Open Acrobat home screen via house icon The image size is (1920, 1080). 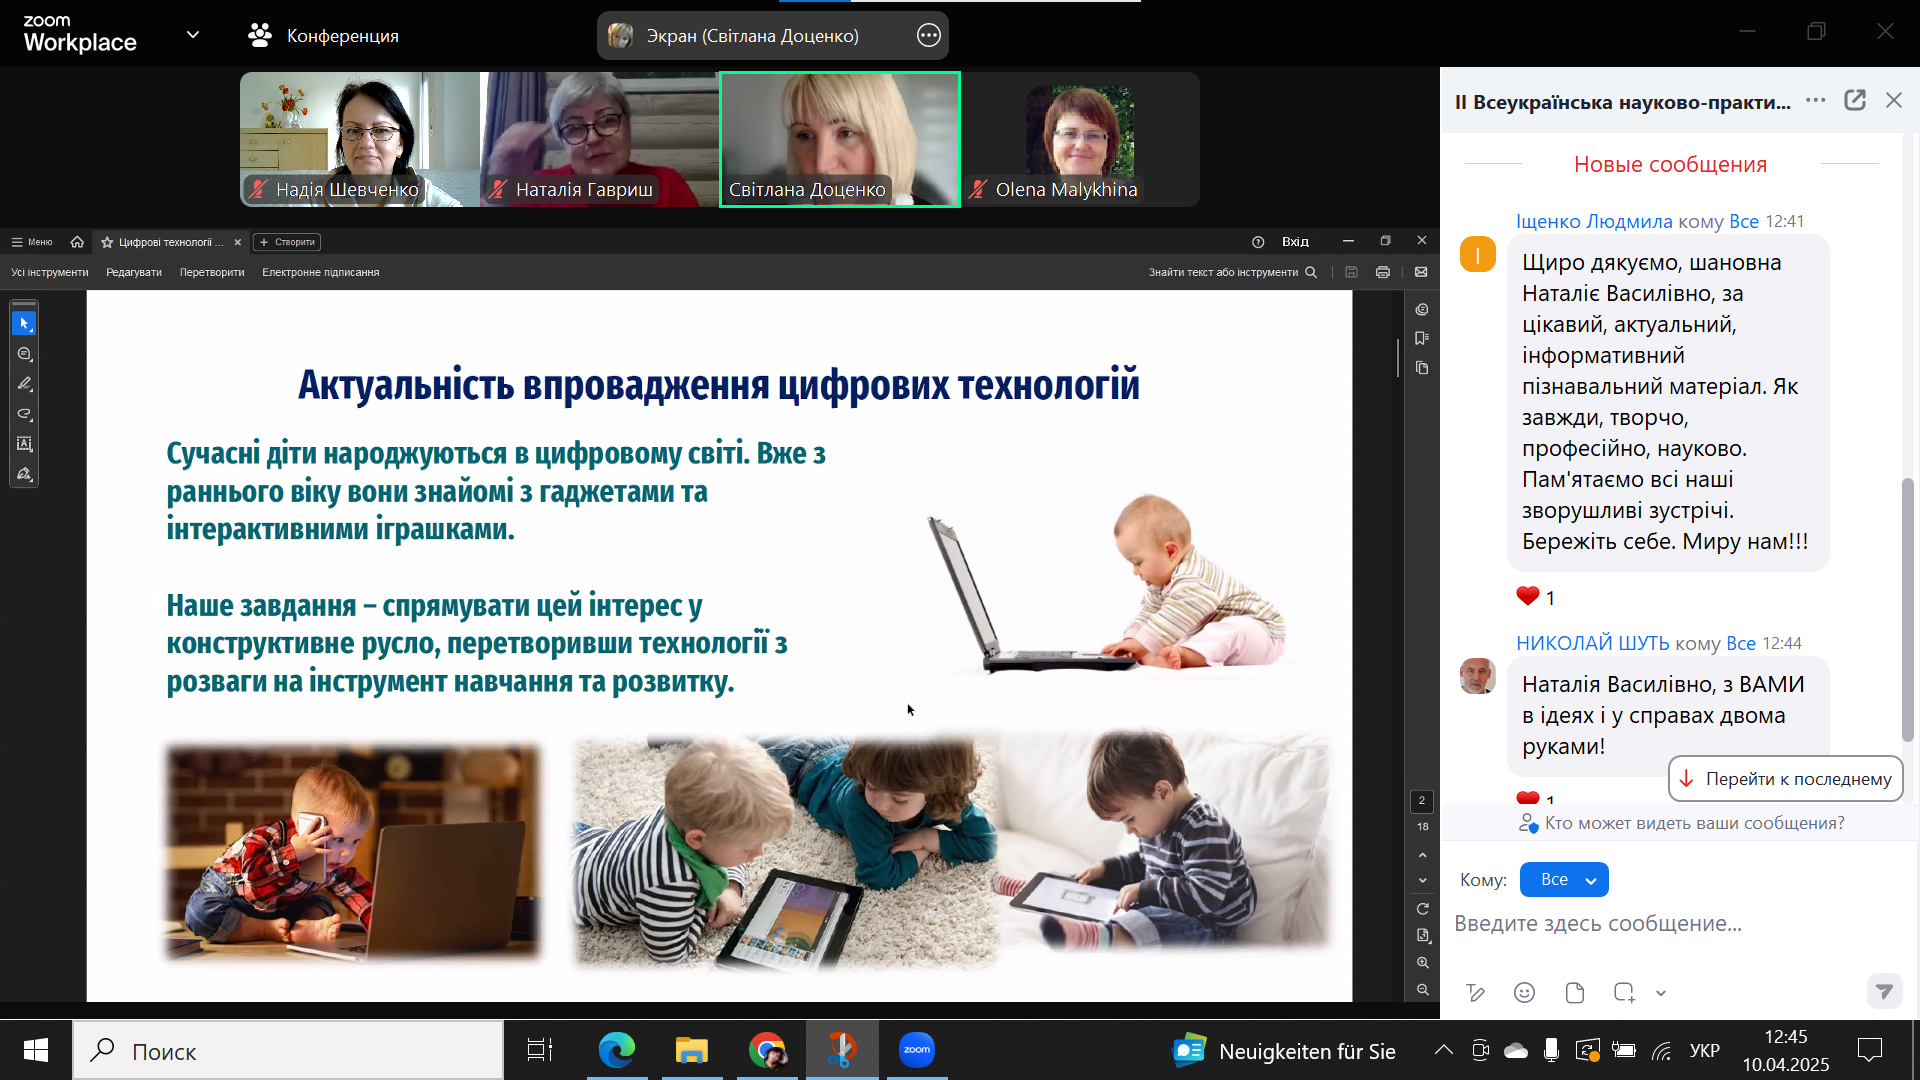pyautogui.click(x=77, y=242)
